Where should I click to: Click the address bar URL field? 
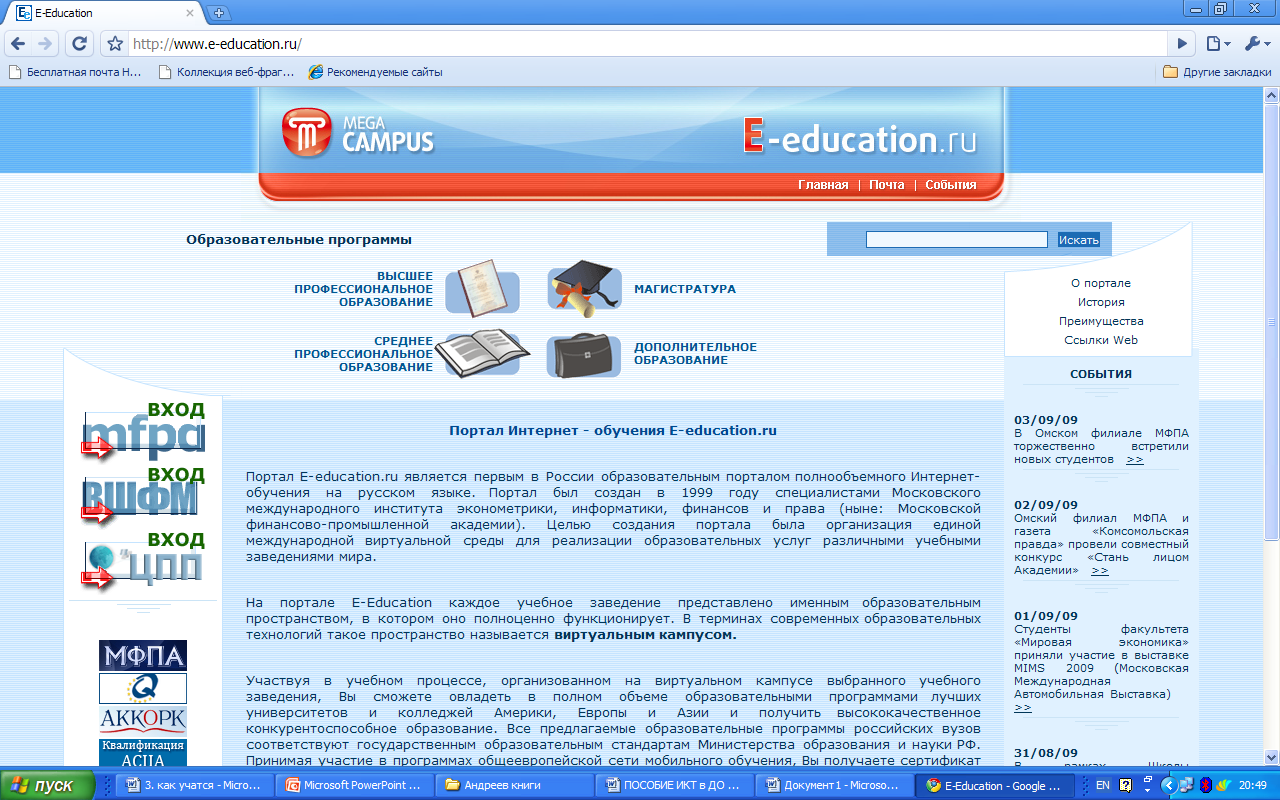tap(648, 44)
